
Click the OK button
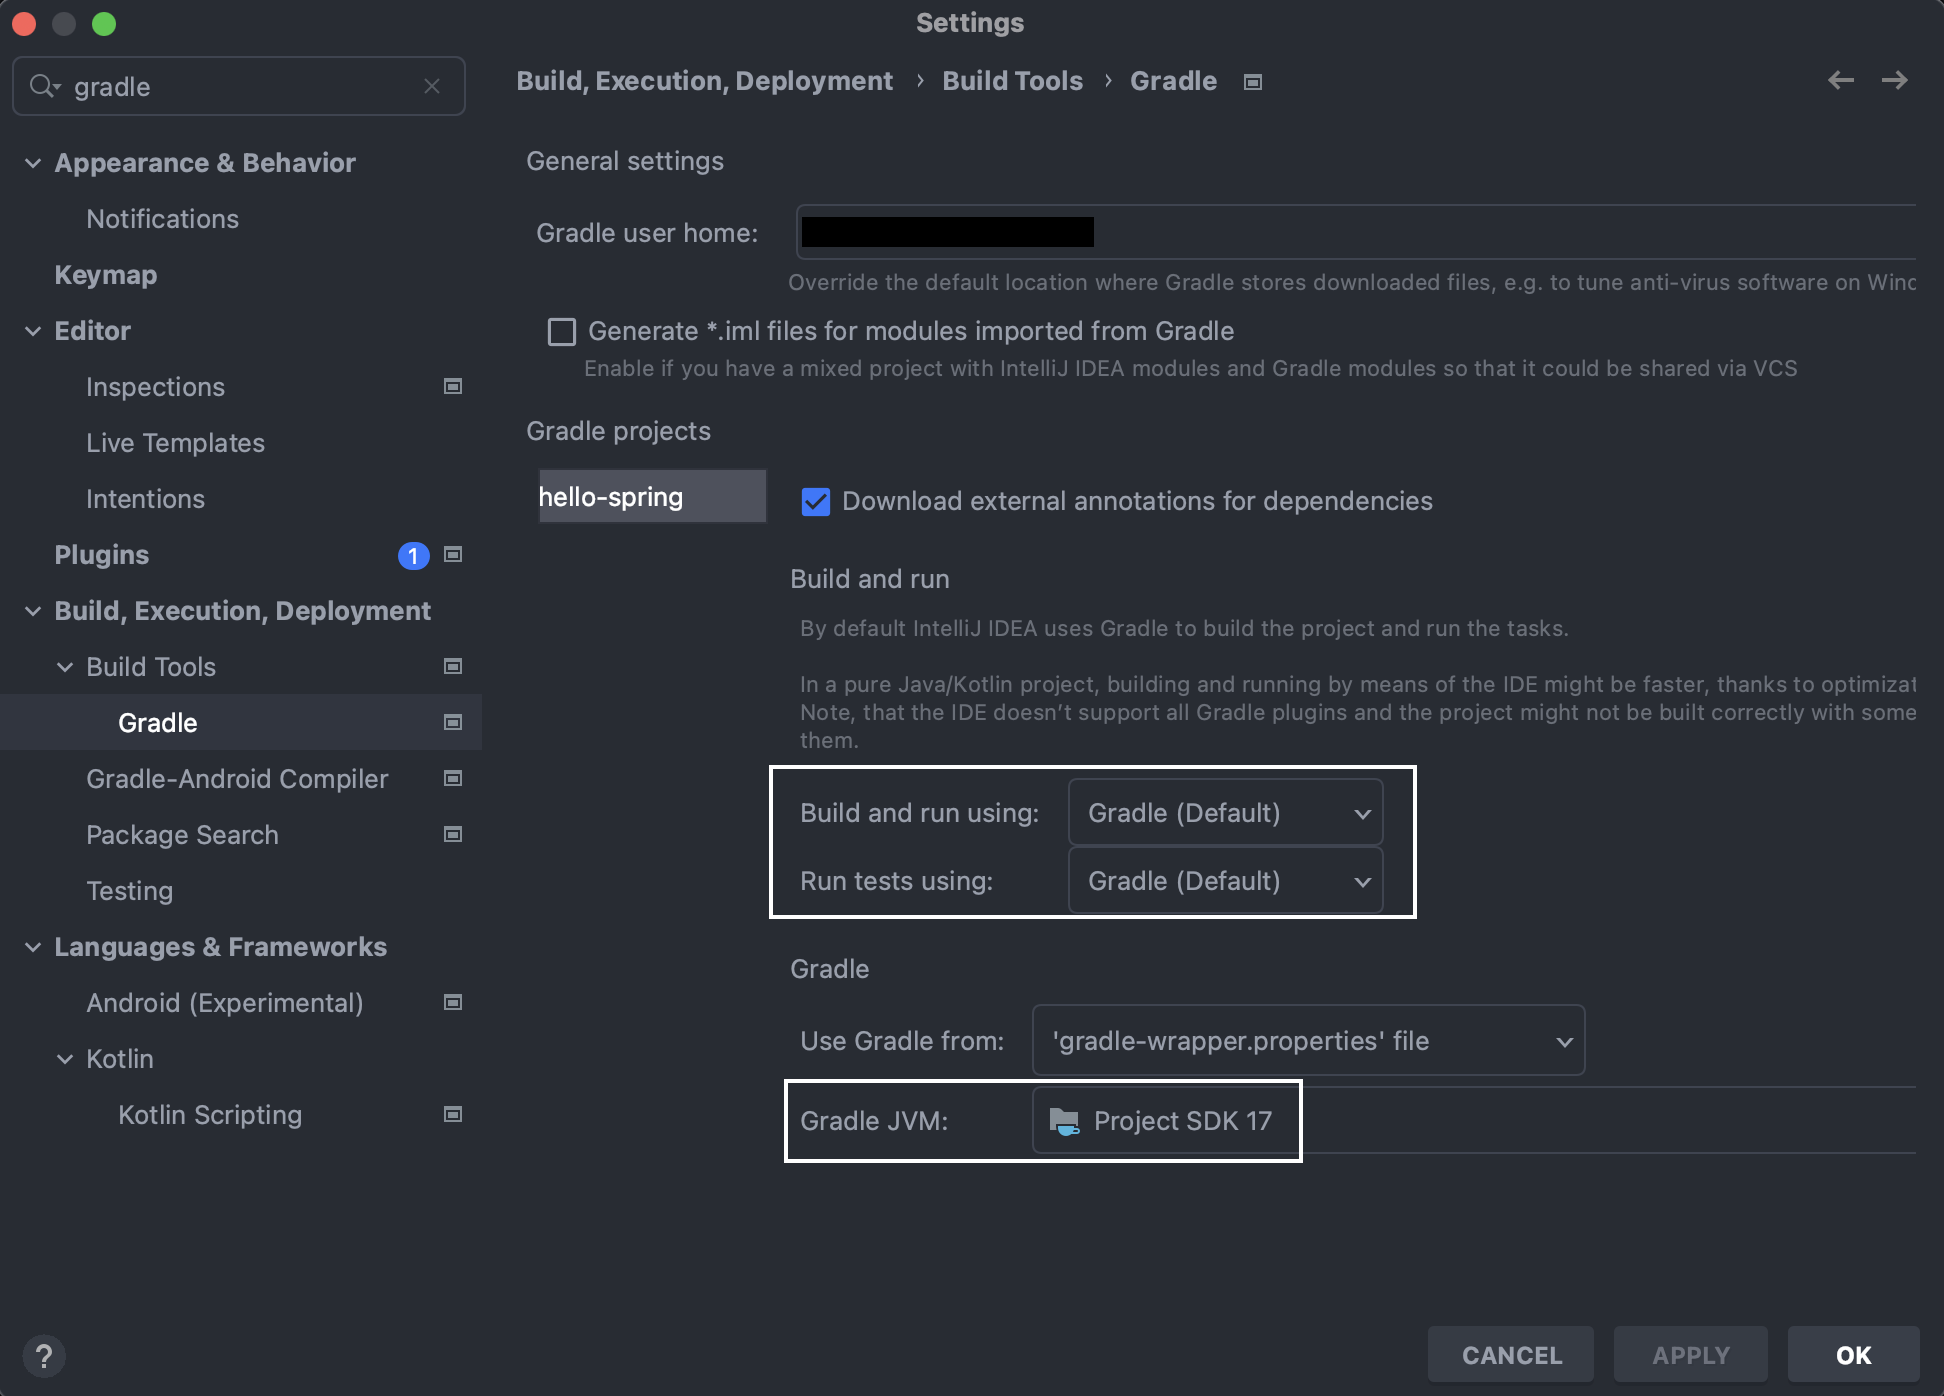1853,1355
